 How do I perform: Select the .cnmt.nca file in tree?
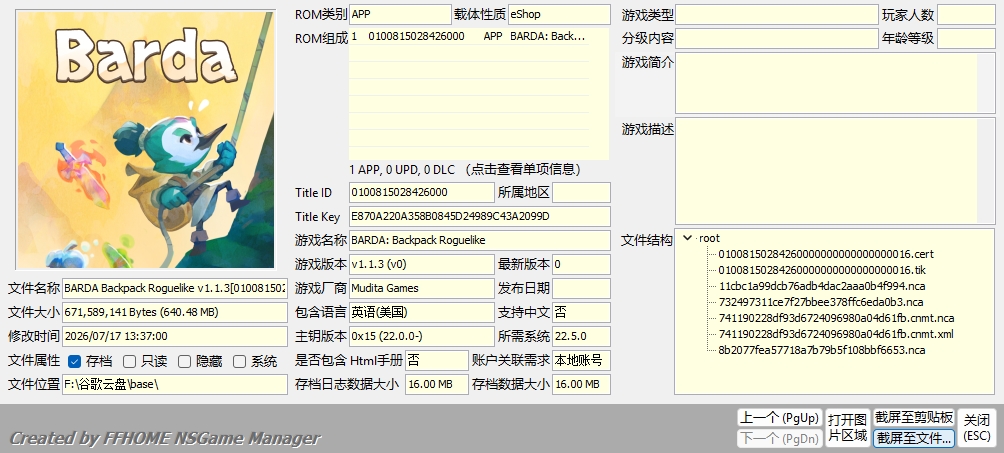coord(836,318)
